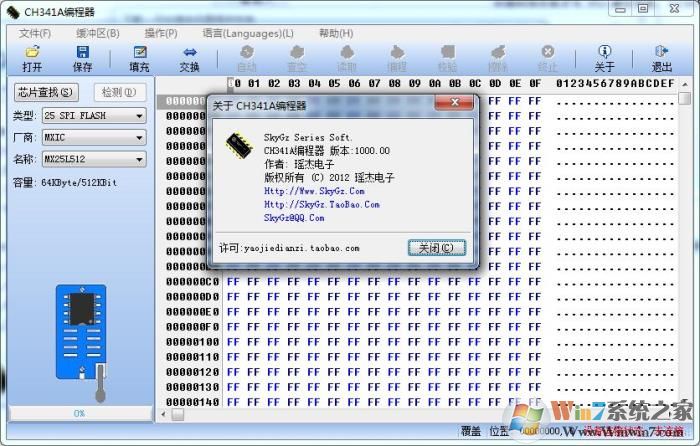Click the hex view vertical scrollbar thumb

point(684,98)
